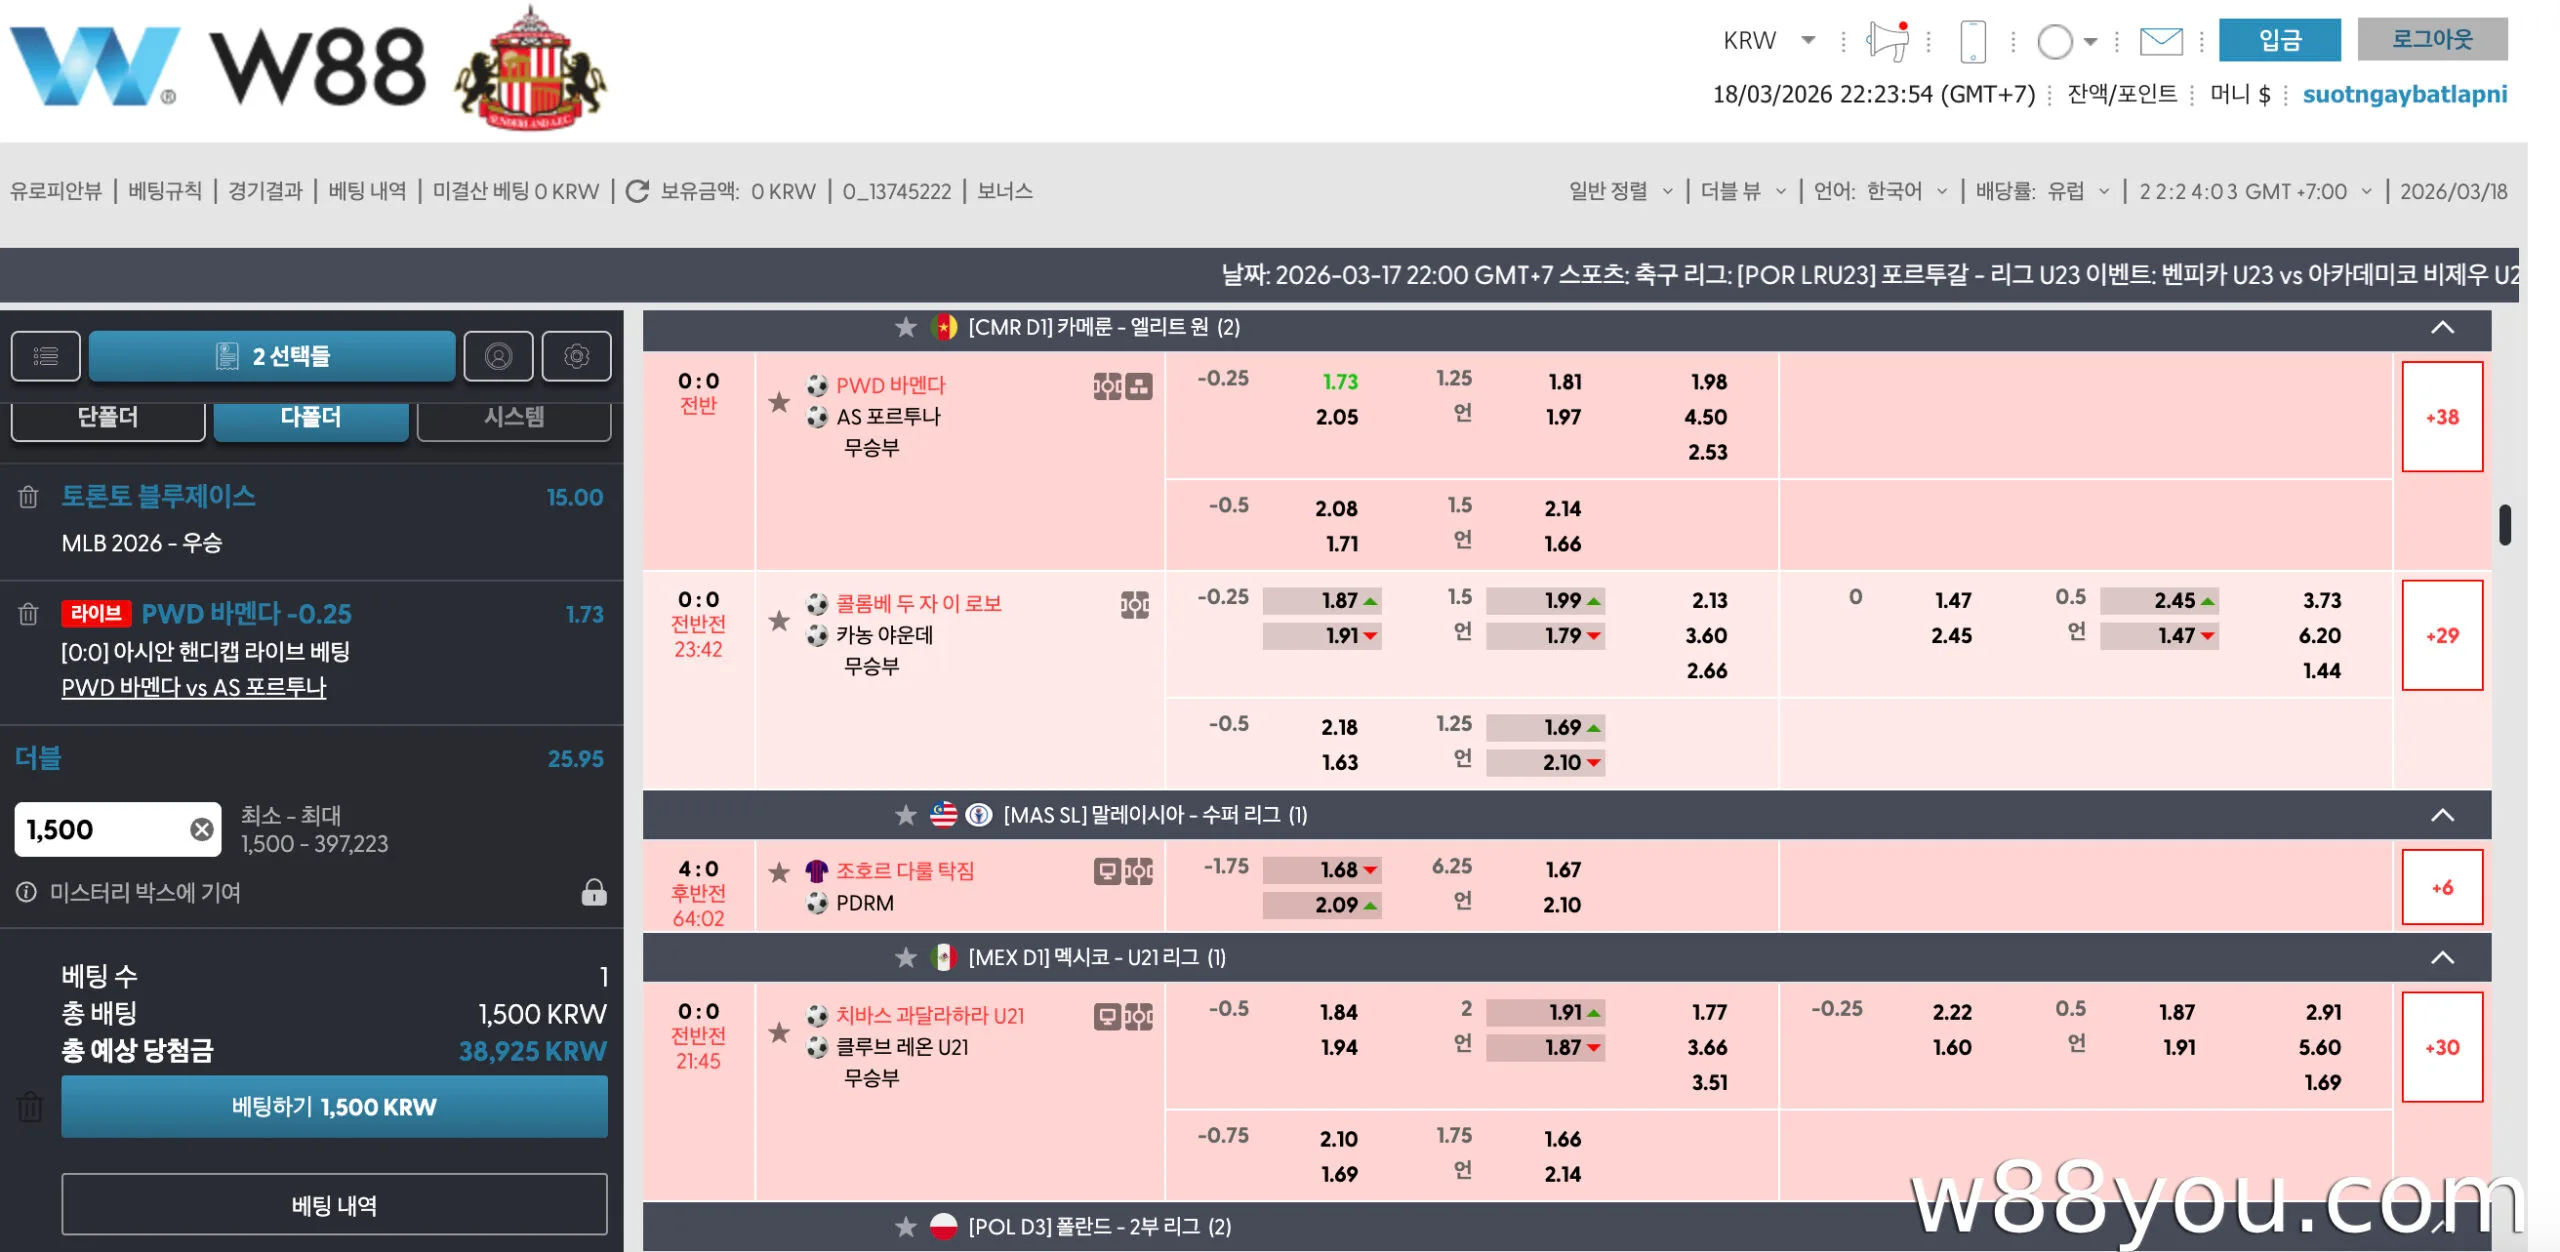Open lineup icon for 치바스 과달라하라 U21
The image size is (2560, 1252).
1139,1017
